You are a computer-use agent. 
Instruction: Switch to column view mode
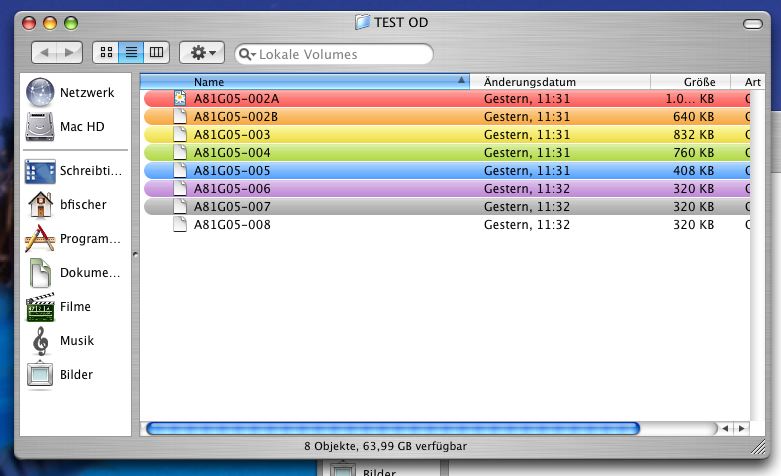click(155, 52)
